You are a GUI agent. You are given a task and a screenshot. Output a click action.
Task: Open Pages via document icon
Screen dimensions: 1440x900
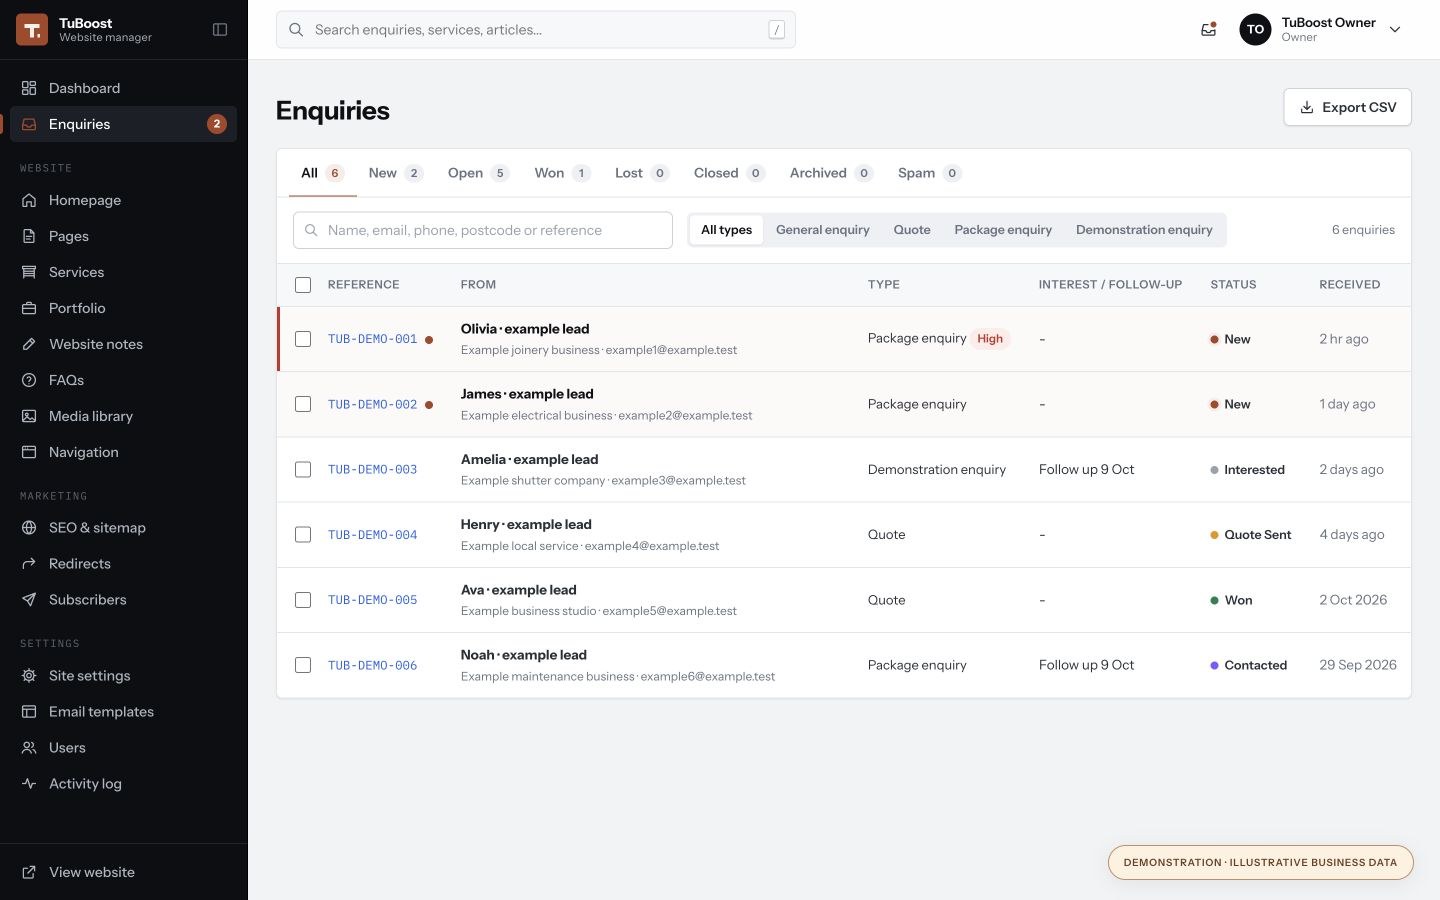[29, 236]
